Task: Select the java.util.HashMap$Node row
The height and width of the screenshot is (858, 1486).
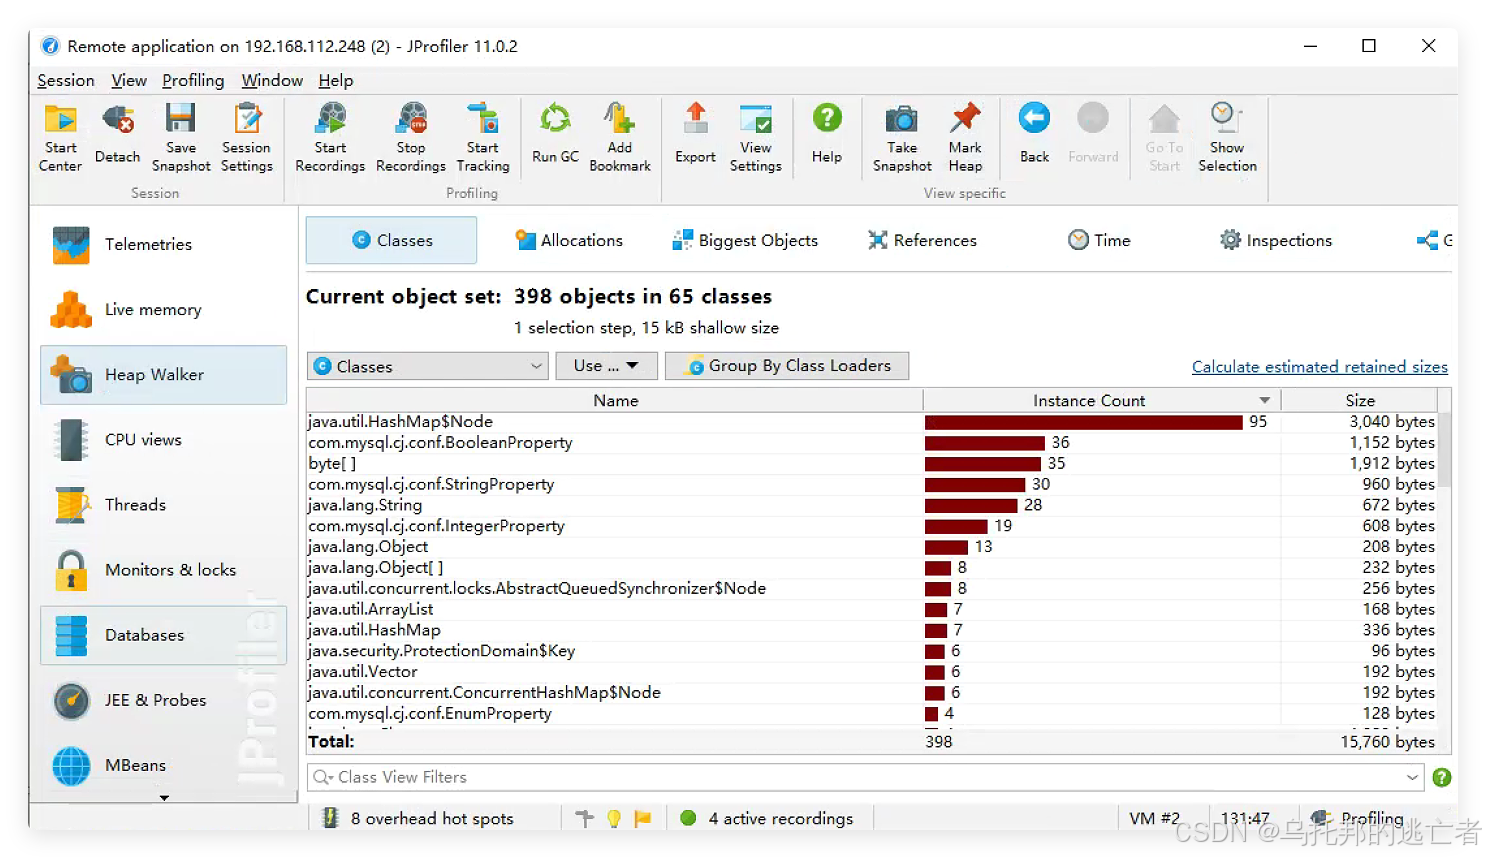Action: click(872, 422)
